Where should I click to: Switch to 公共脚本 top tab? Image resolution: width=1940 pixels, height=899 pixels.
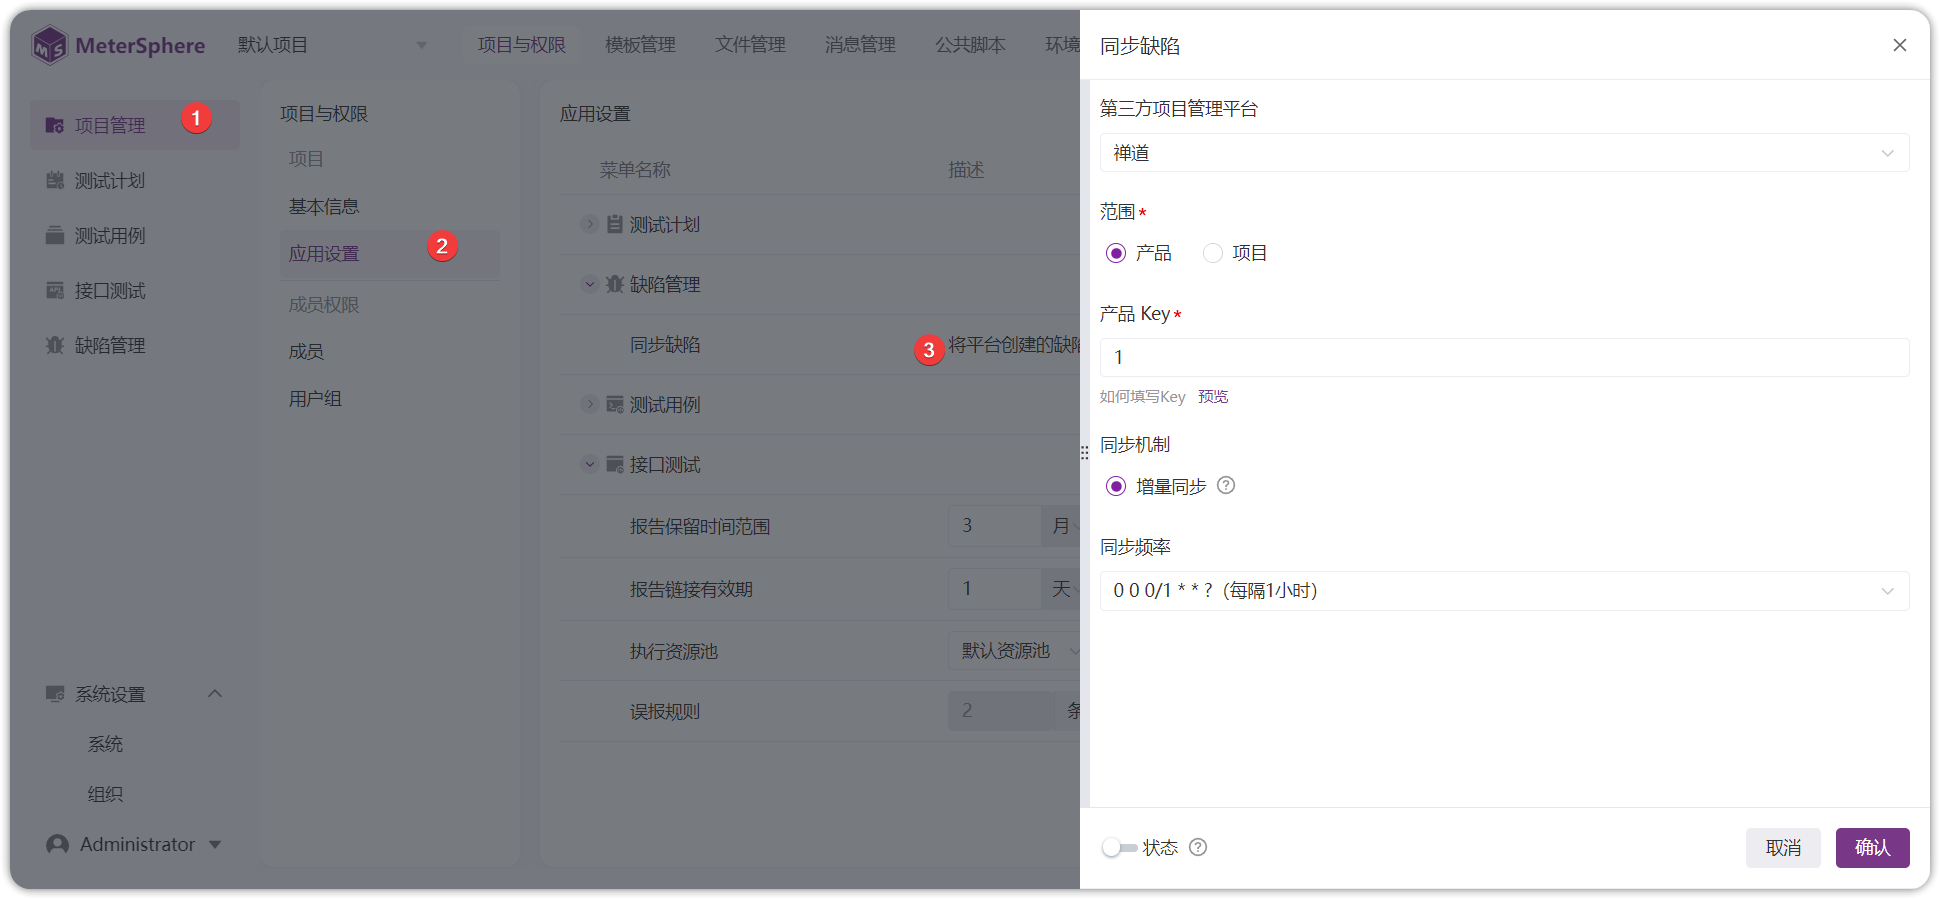[x=970, y=45]
